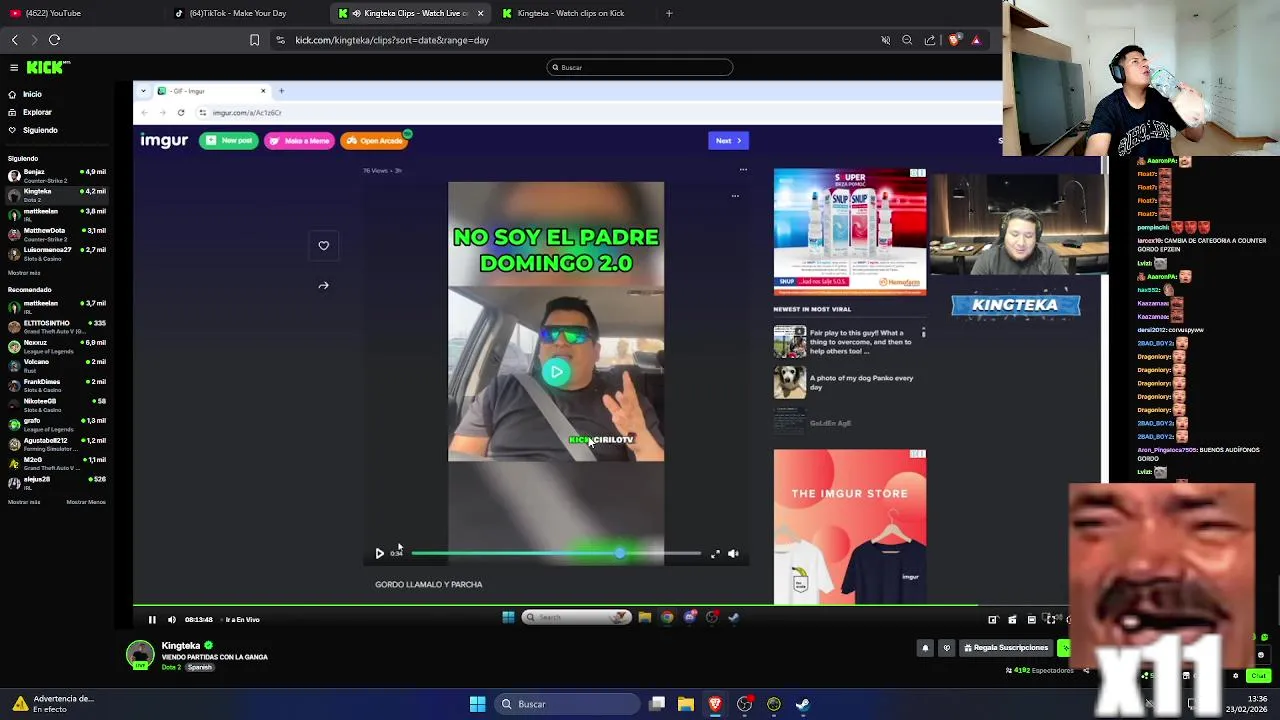Bookmark this page in the address bar

click(254, 40)
